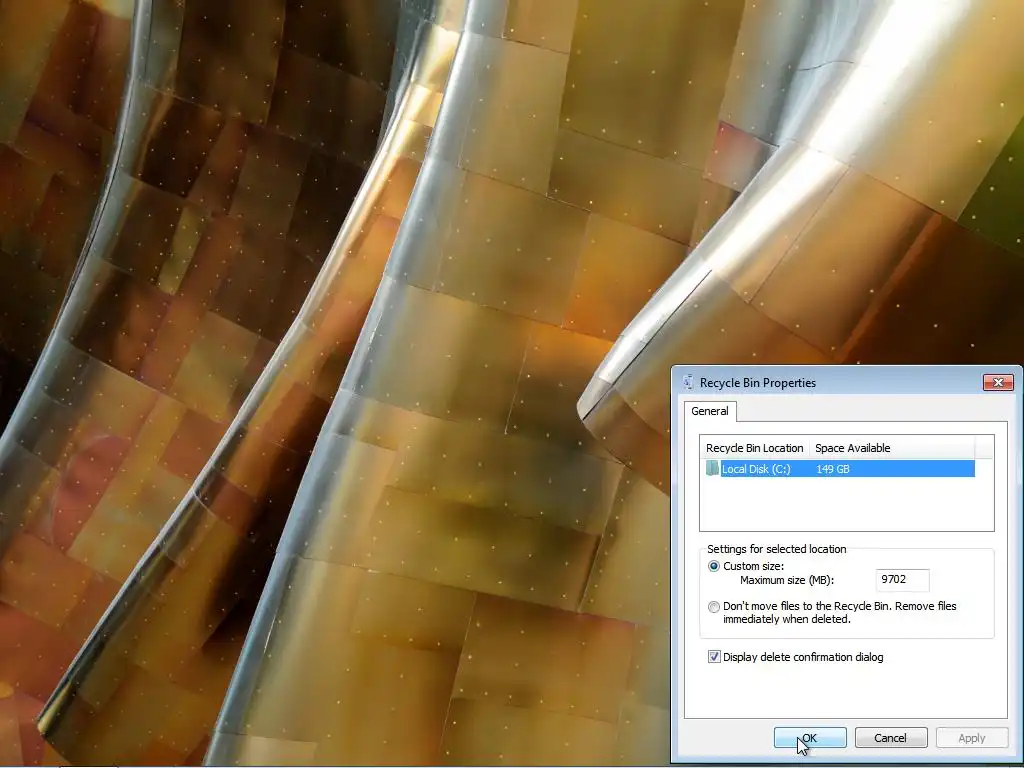Click the Space Available column header
1024x768 pixels.
coord(891,448)
